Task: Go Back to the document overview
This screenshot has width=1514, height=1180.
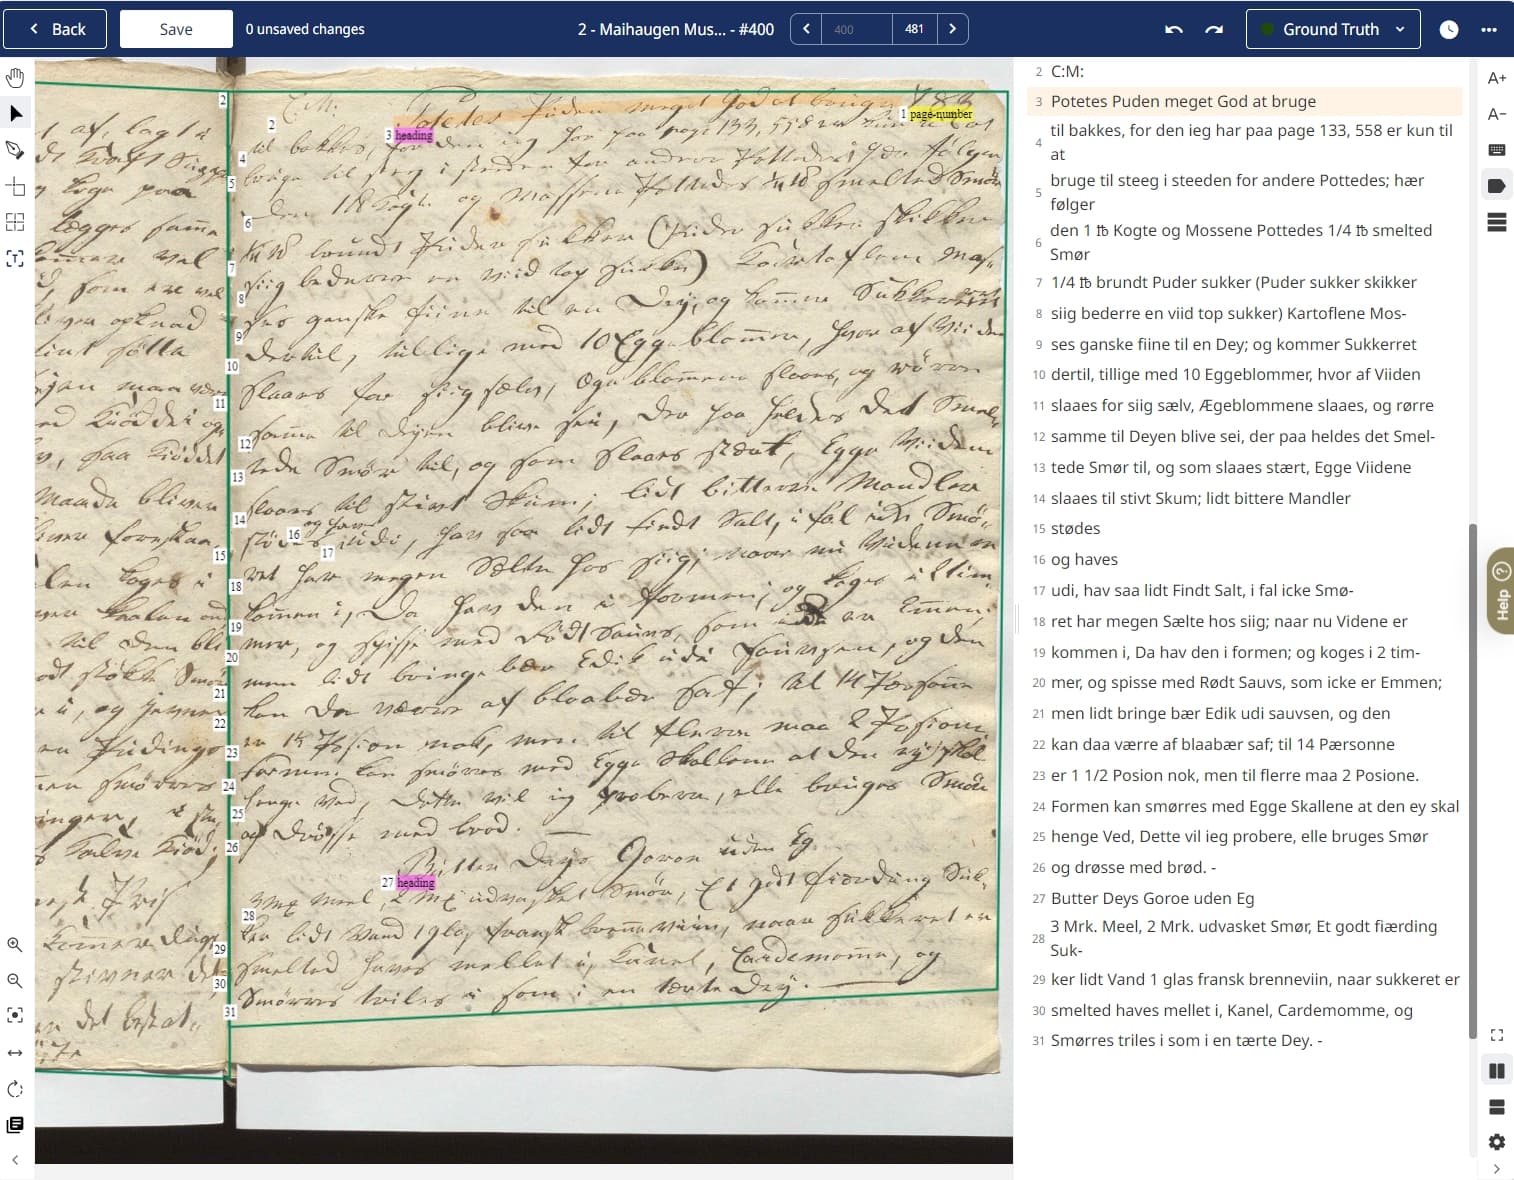Action: 55,29
